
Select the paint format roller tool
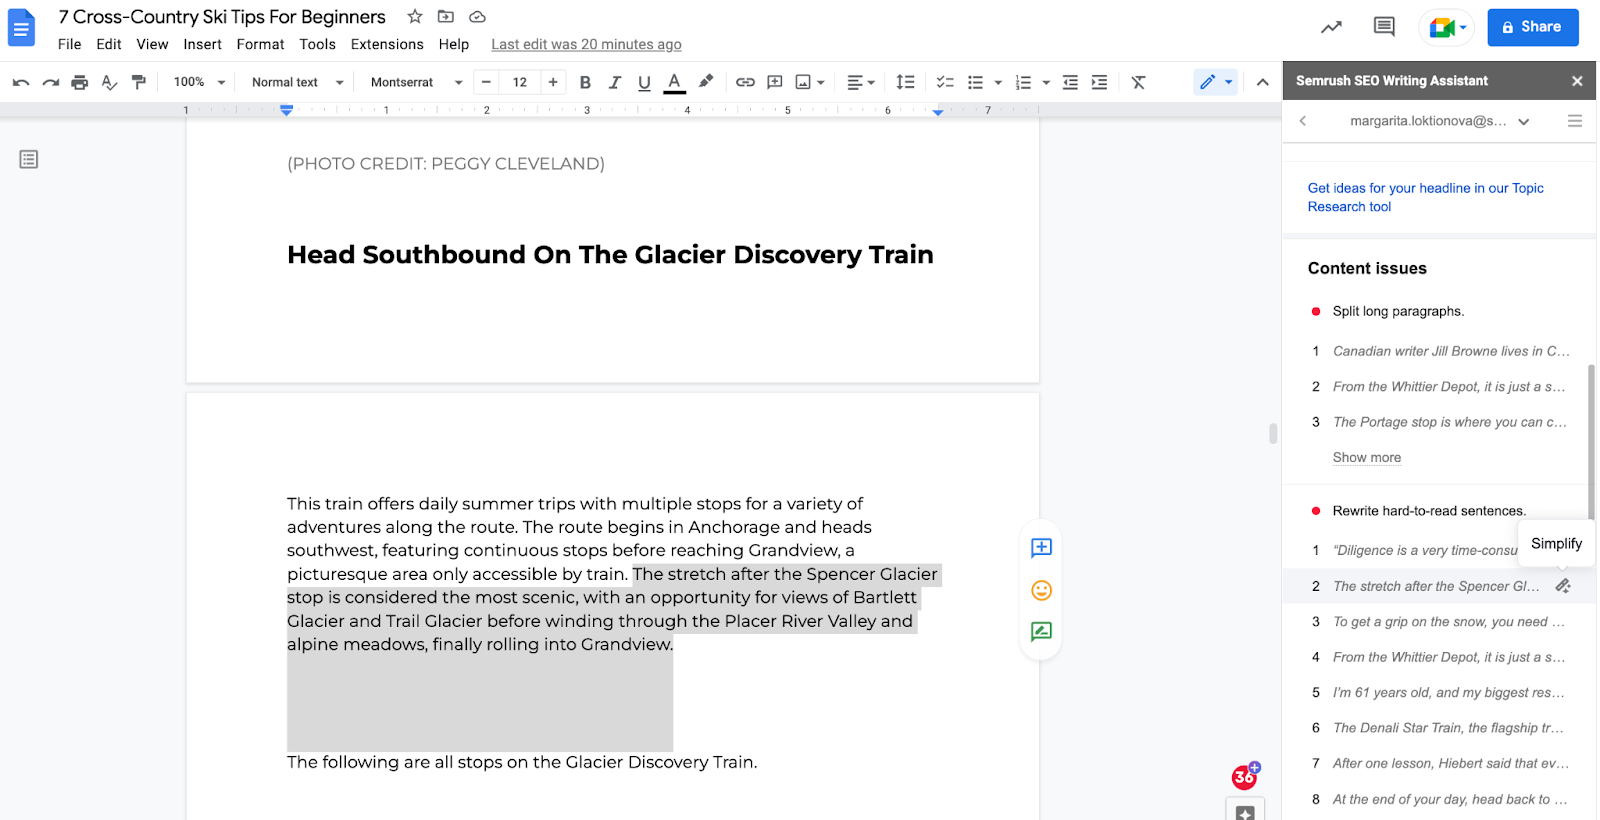(139, 82)
